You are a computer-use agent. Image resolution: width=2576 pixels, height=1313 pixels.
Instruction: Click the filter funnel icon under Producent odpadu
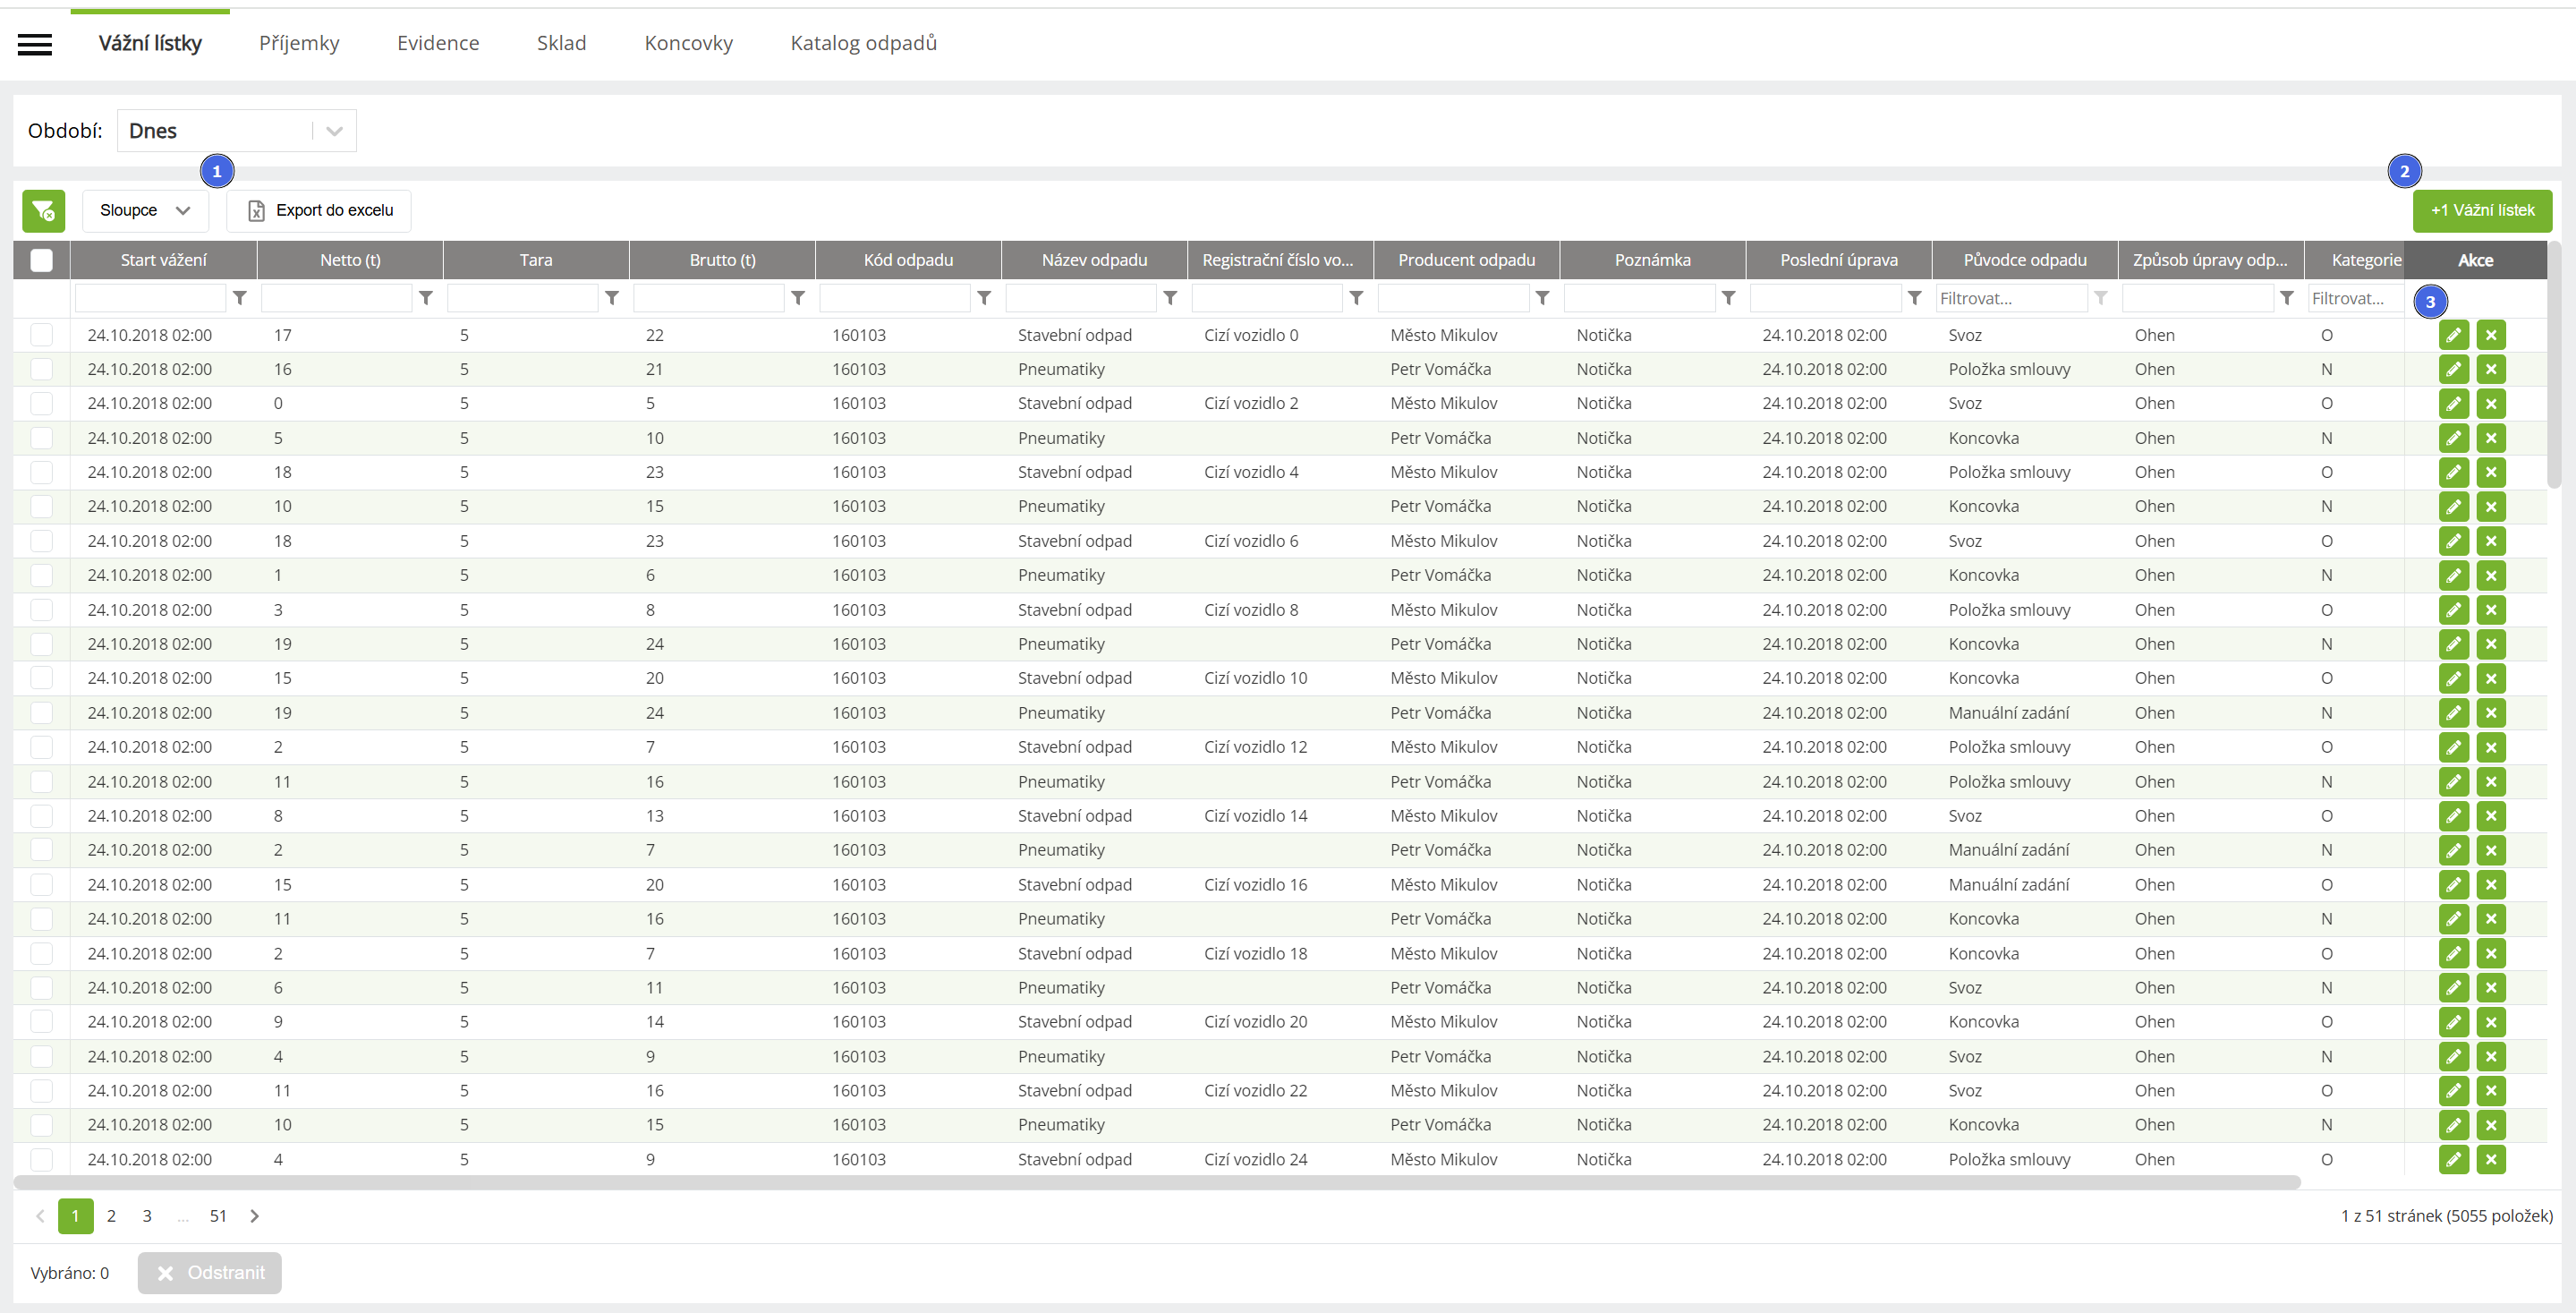point(1542,298)
